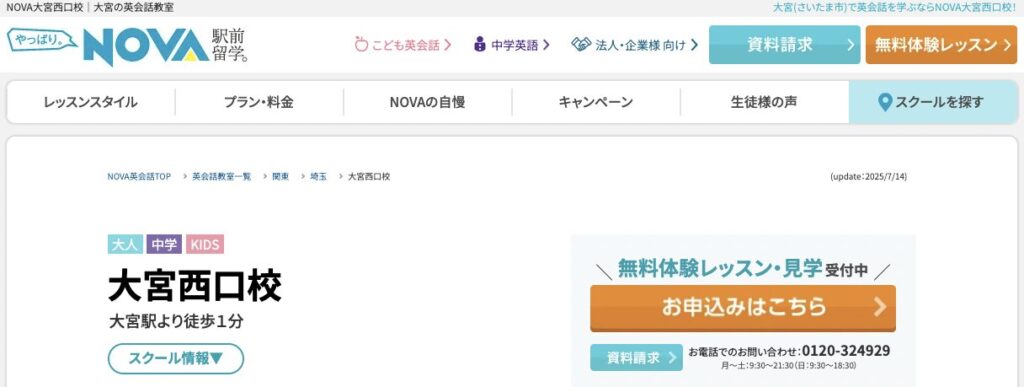The height and width of the screenshot is (387, 1024).
Task: Click the apple icon beside こども英会話
Action: (x=361, y=44)
